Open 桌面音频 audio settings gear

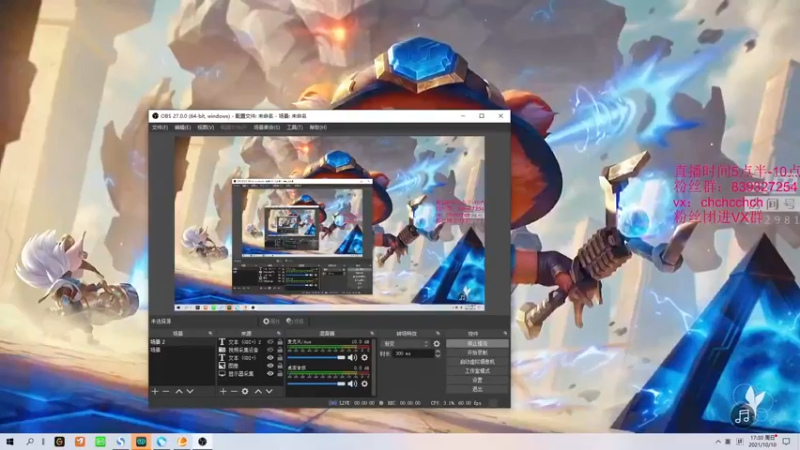[364, 384]
